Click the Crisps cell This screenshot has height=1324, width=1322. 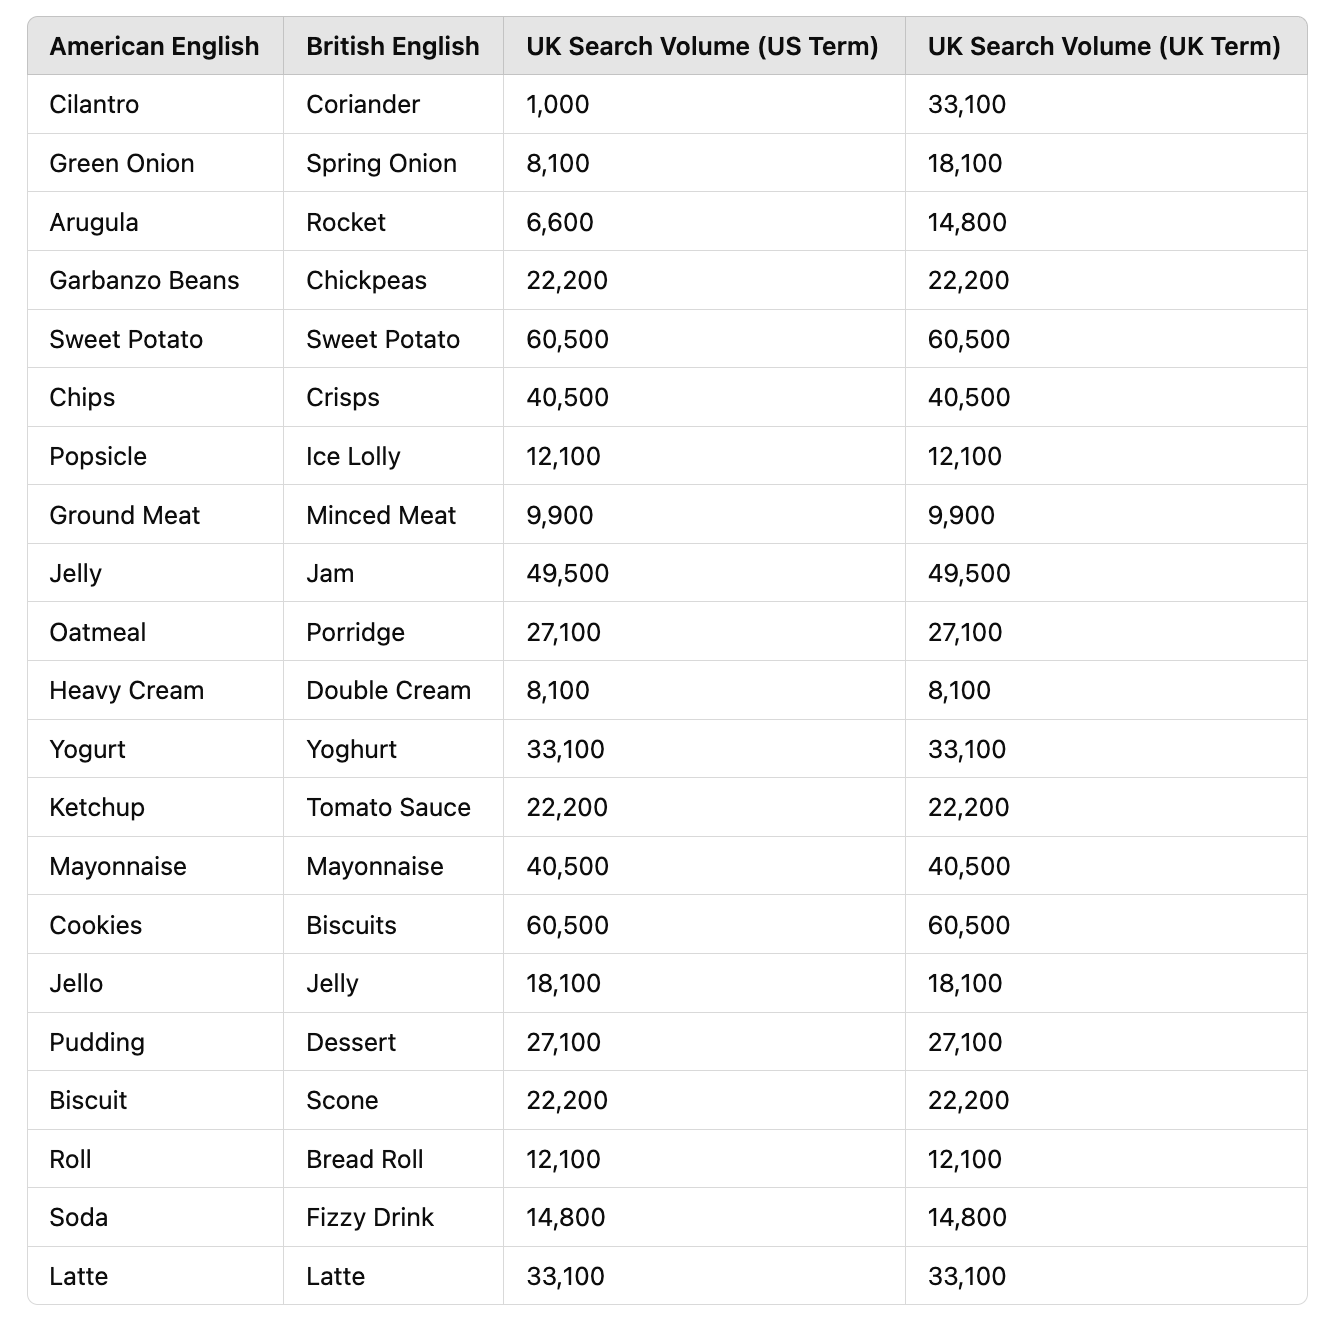[343, 397]
